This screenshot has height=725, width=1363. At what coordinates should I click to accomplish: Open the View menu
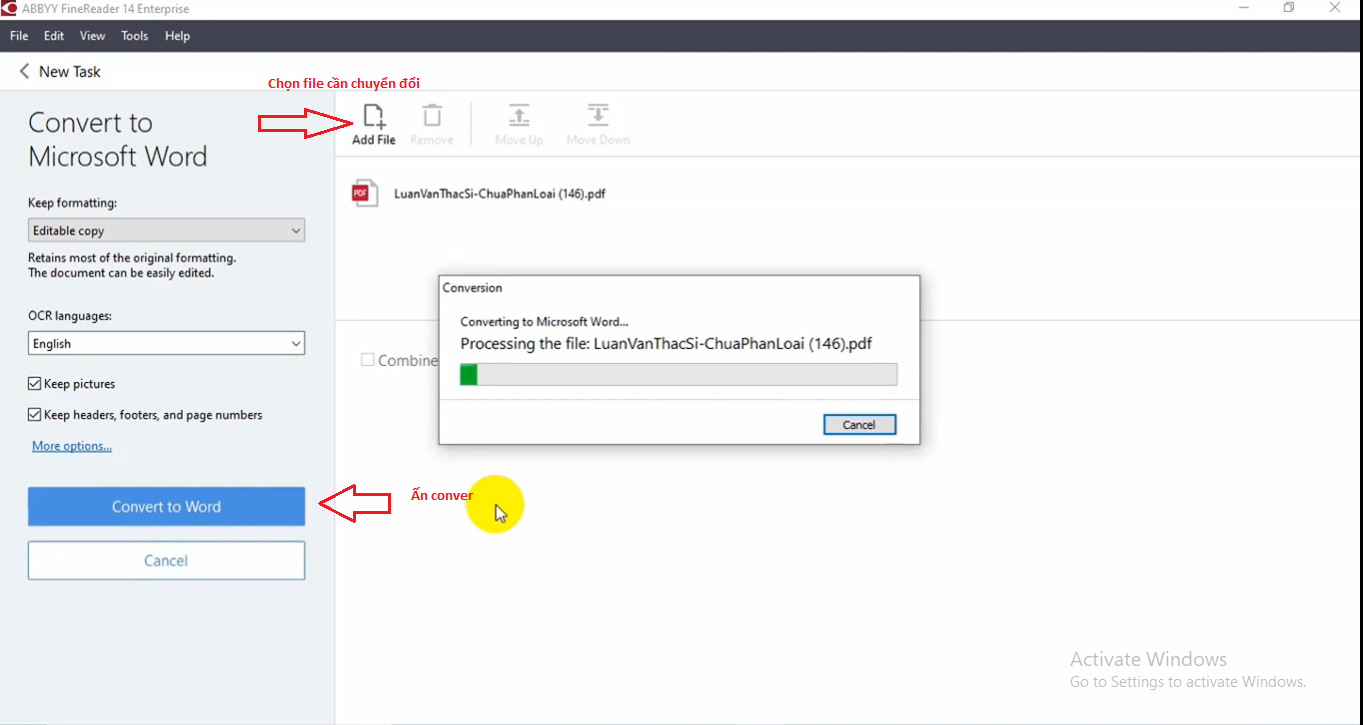click(92, 36)
